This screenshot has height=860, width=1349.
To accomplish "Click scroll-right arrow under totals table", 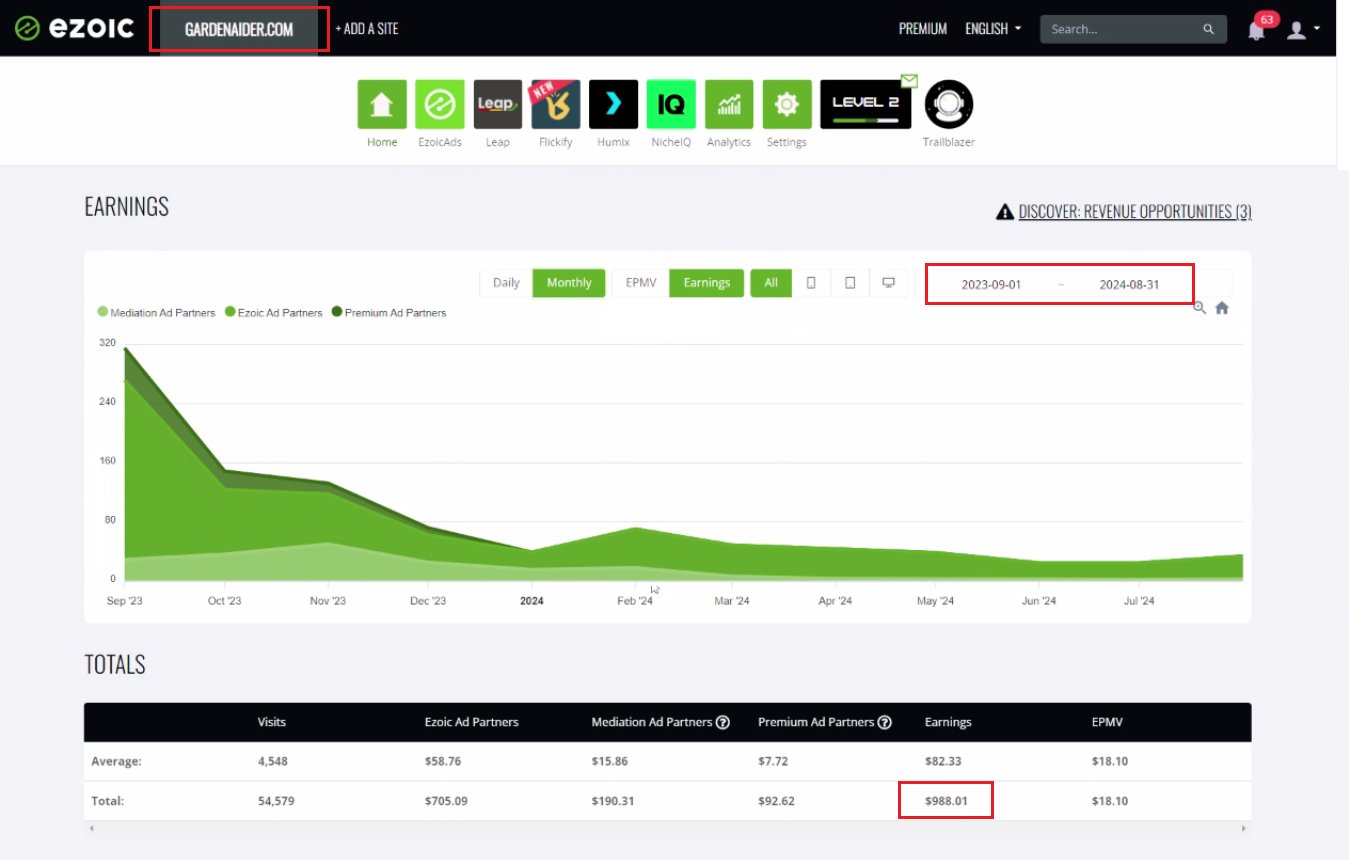I will point(1244,828).
